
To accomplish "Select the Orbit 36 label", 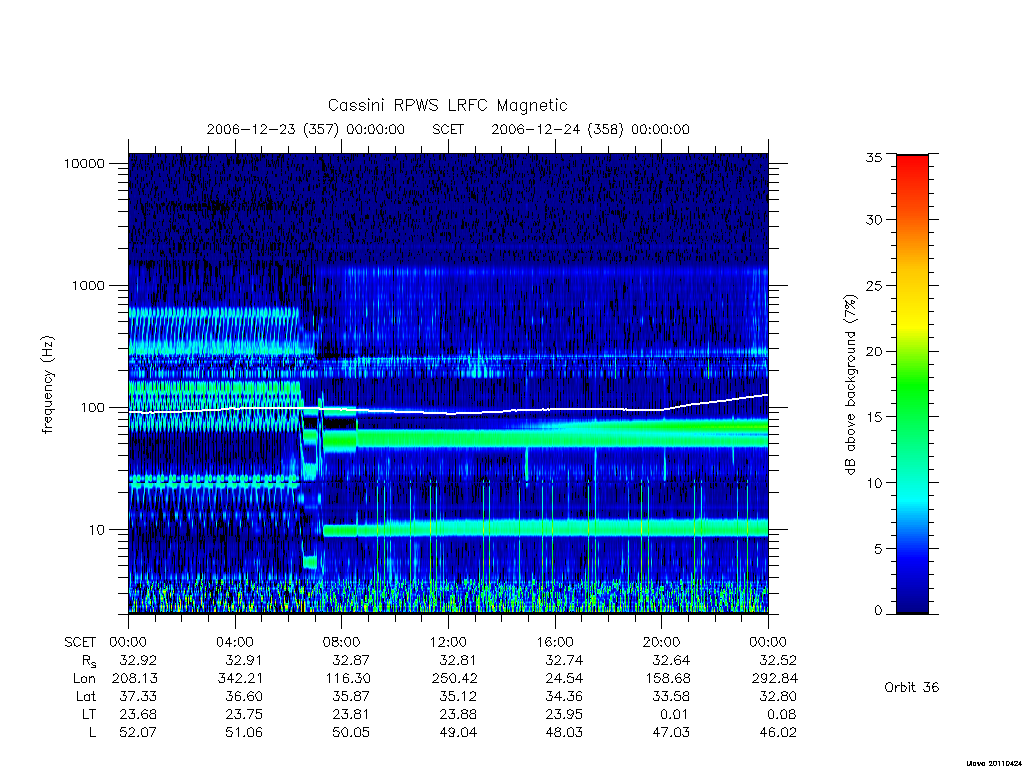I will [x=911, y=687].
